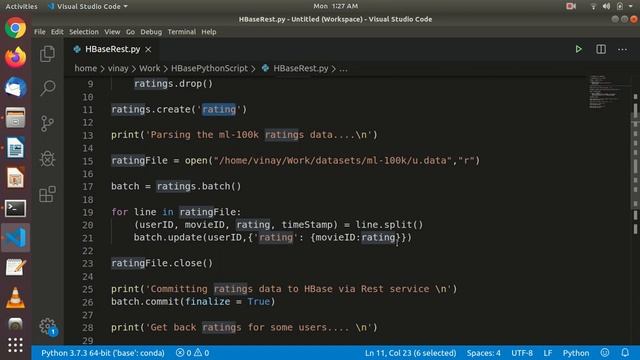Open the File menu

[x=40, y=32]
